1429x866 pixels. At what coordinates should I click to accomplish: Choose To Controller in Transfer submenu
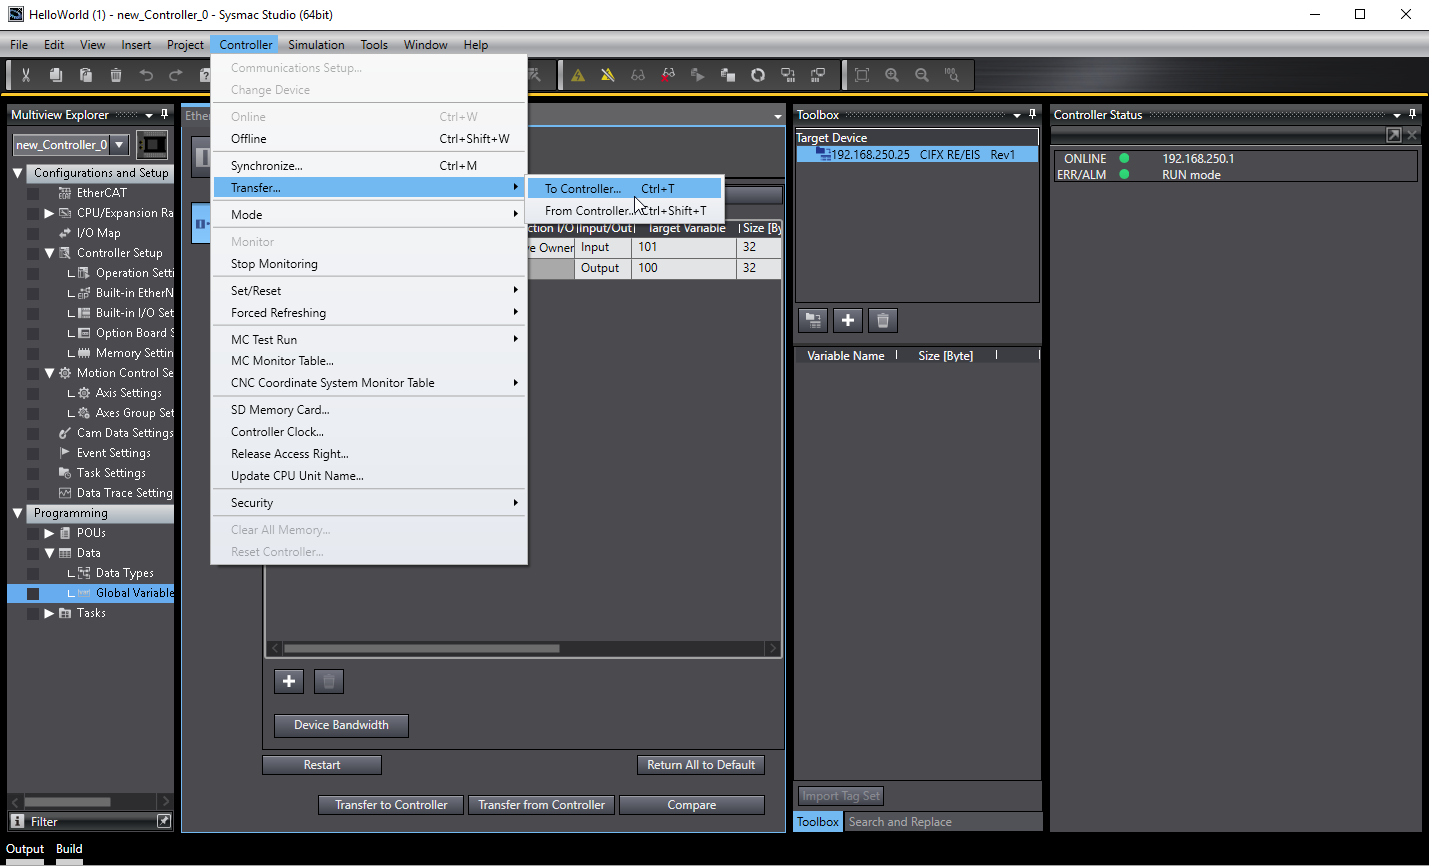(x=582, y=188)
